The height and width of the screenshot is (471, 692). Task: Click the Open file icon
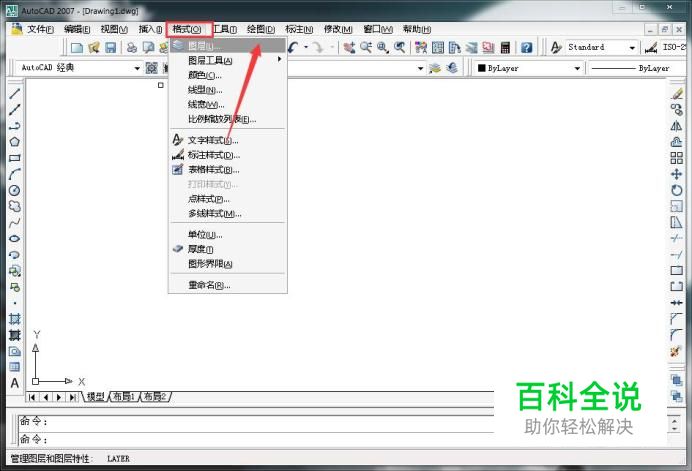(x=94, y=47)
